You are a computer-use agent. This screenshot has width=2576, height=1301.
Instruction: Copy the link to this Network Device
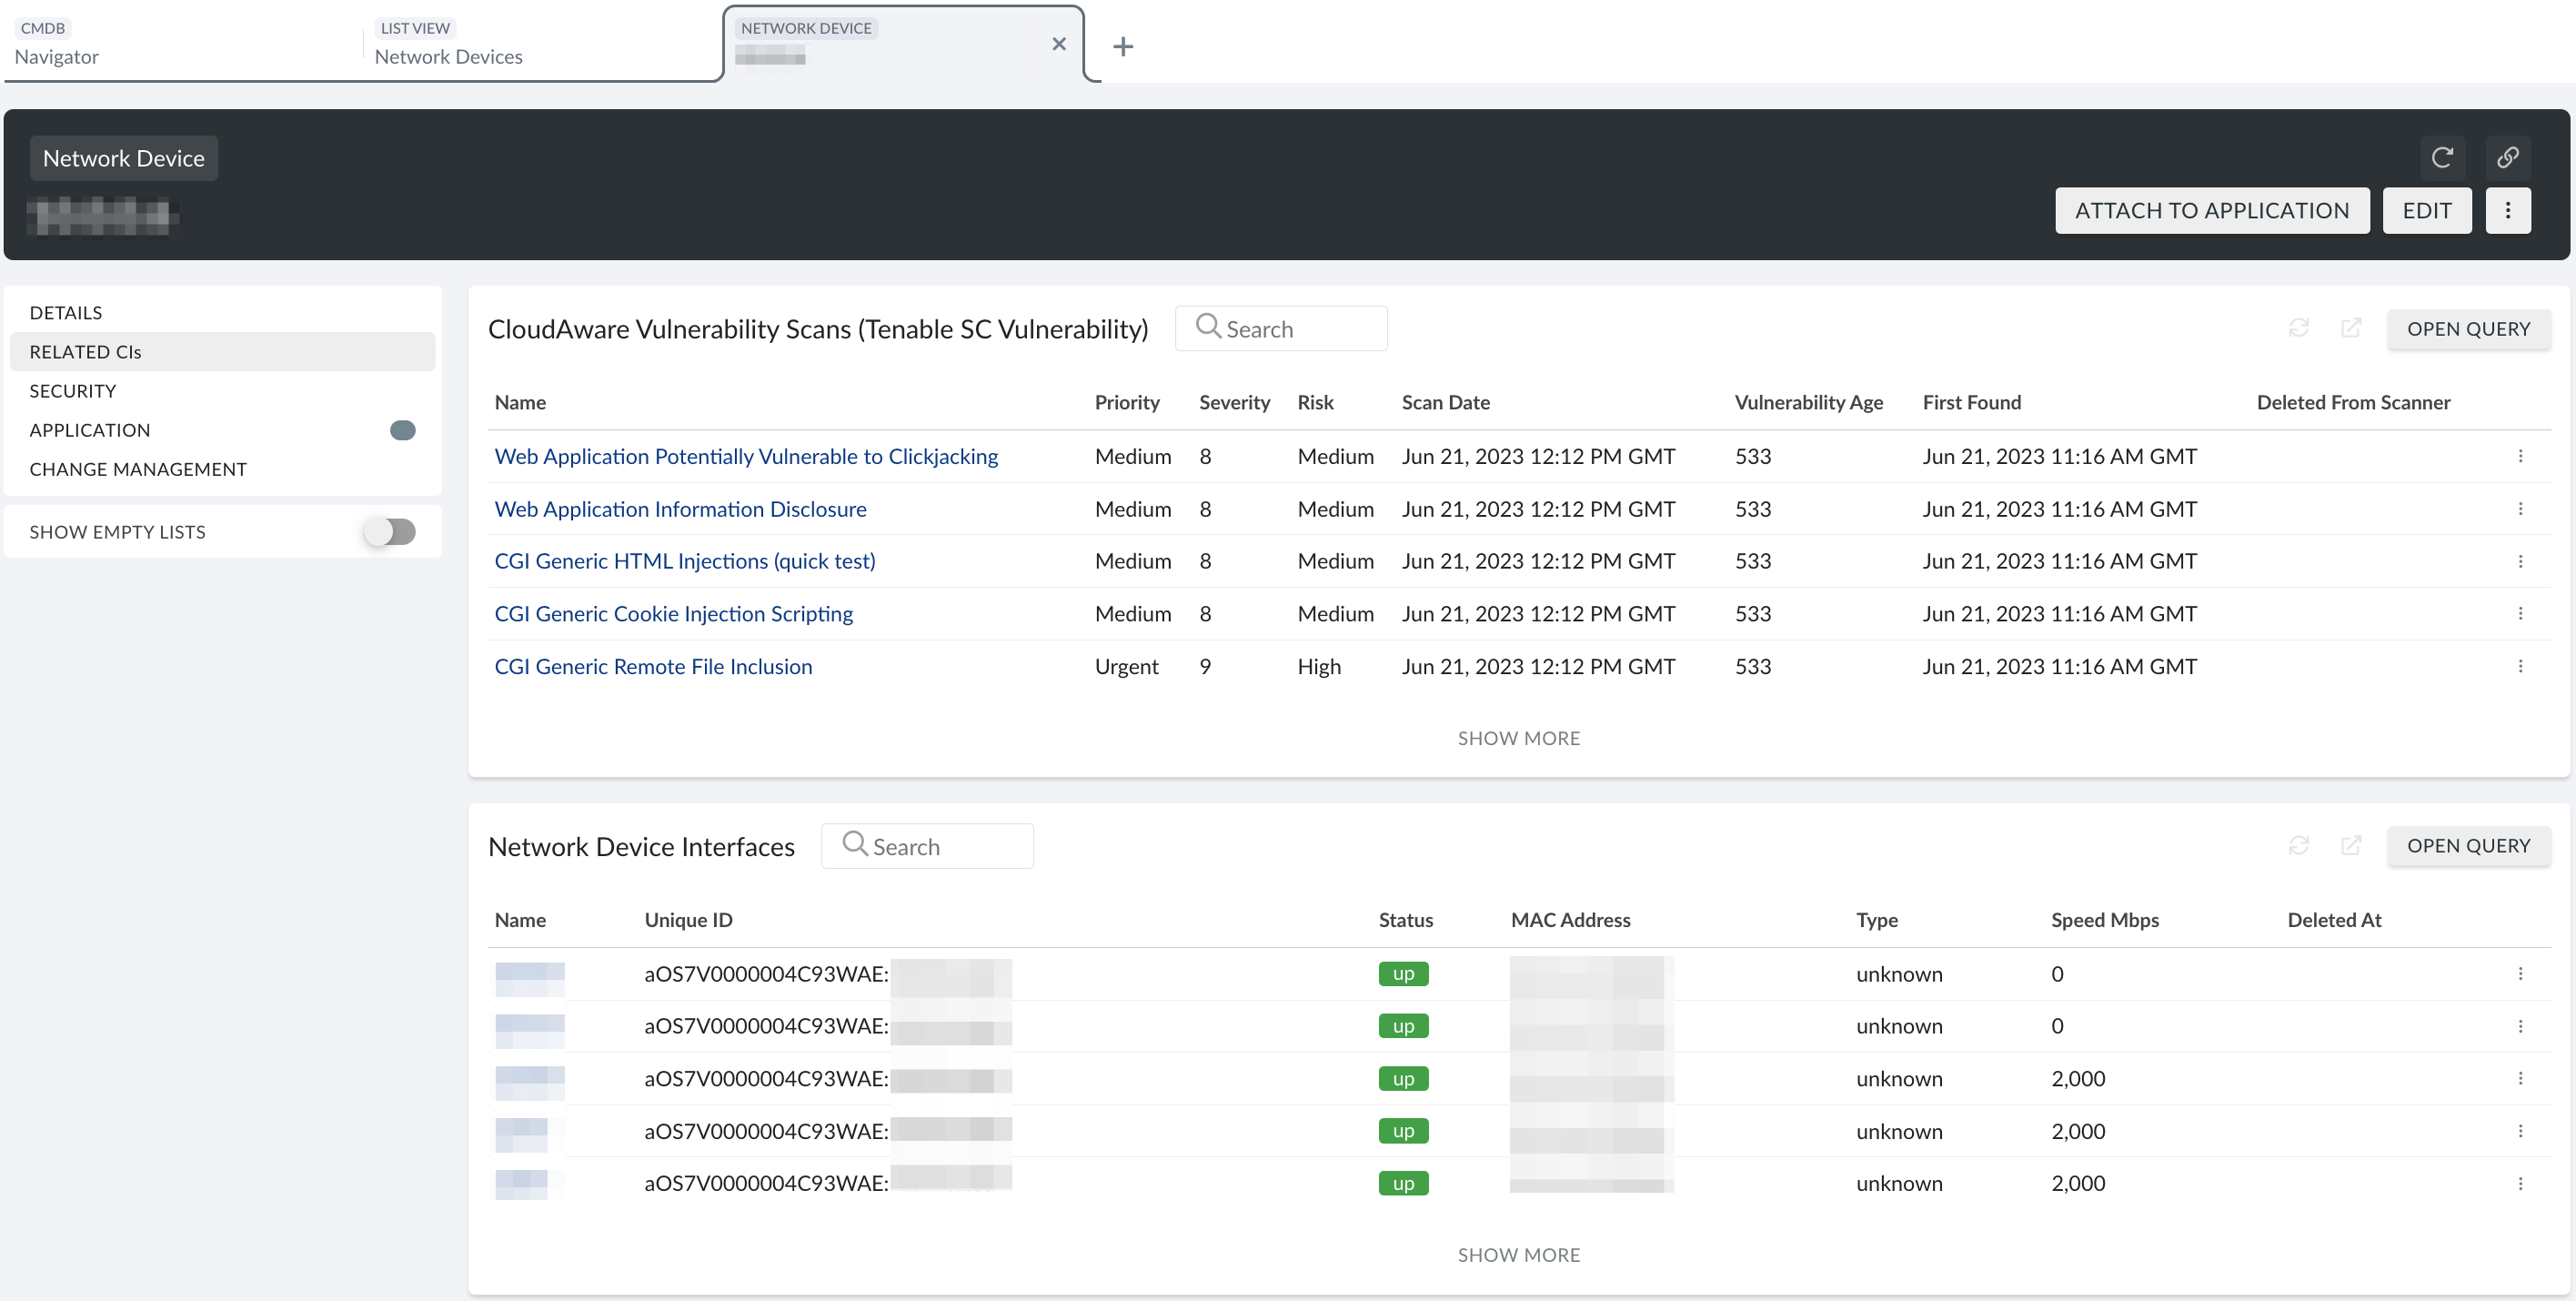[x=2509, y=157]
